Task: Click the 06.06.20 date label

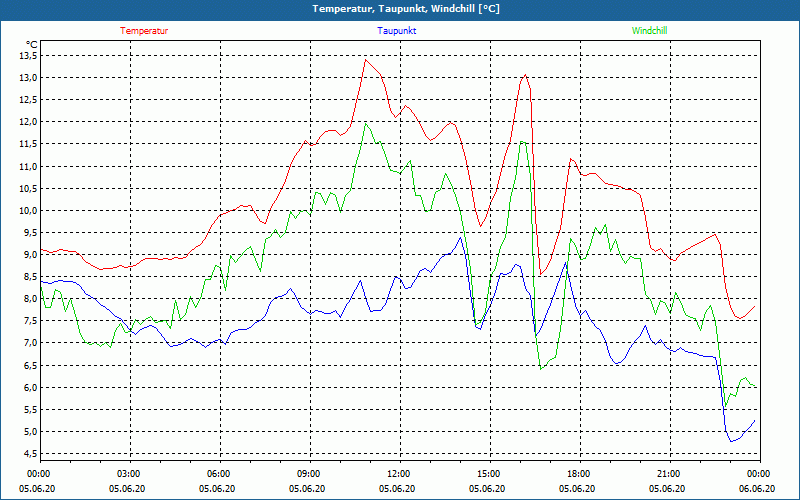Action: [757, 489]
